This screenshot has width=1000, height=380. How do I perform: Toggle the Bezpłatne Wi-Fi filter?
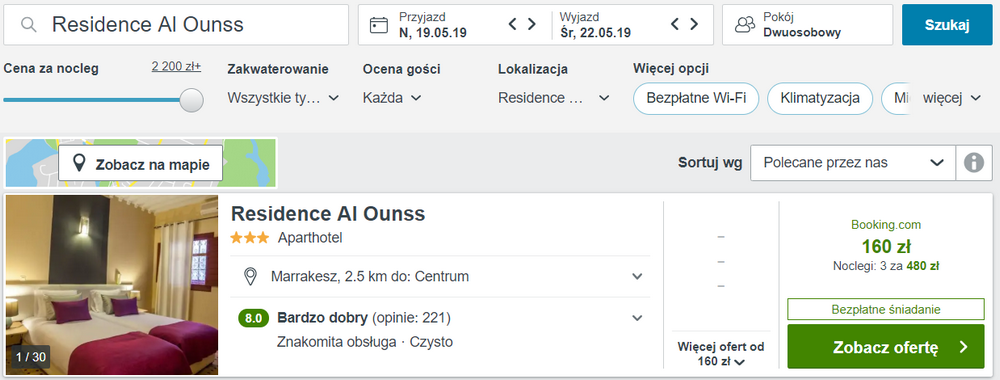(696, 98)
